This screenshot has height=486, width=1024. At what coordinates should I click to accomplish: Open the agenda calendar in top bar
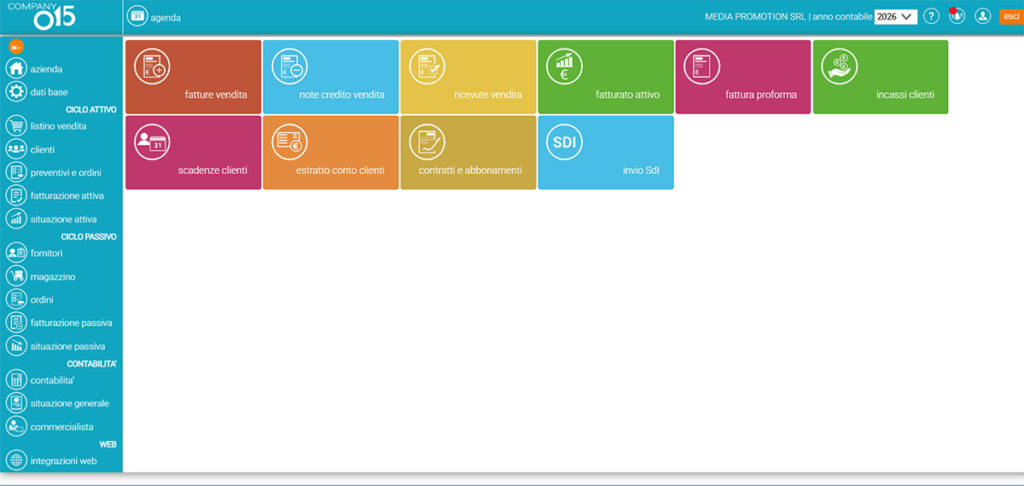coord(154,17)
